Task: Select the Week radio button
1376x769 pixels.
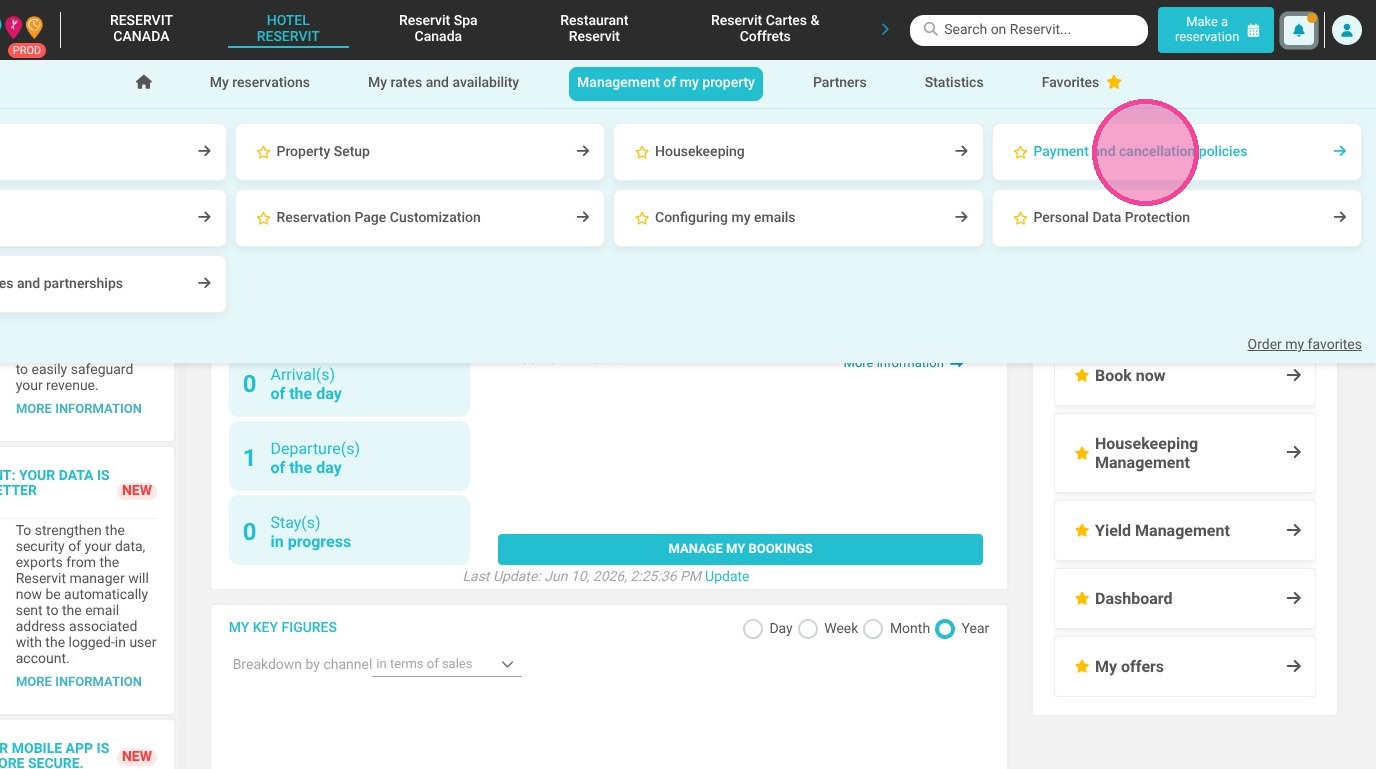Action: coord(808,629)
